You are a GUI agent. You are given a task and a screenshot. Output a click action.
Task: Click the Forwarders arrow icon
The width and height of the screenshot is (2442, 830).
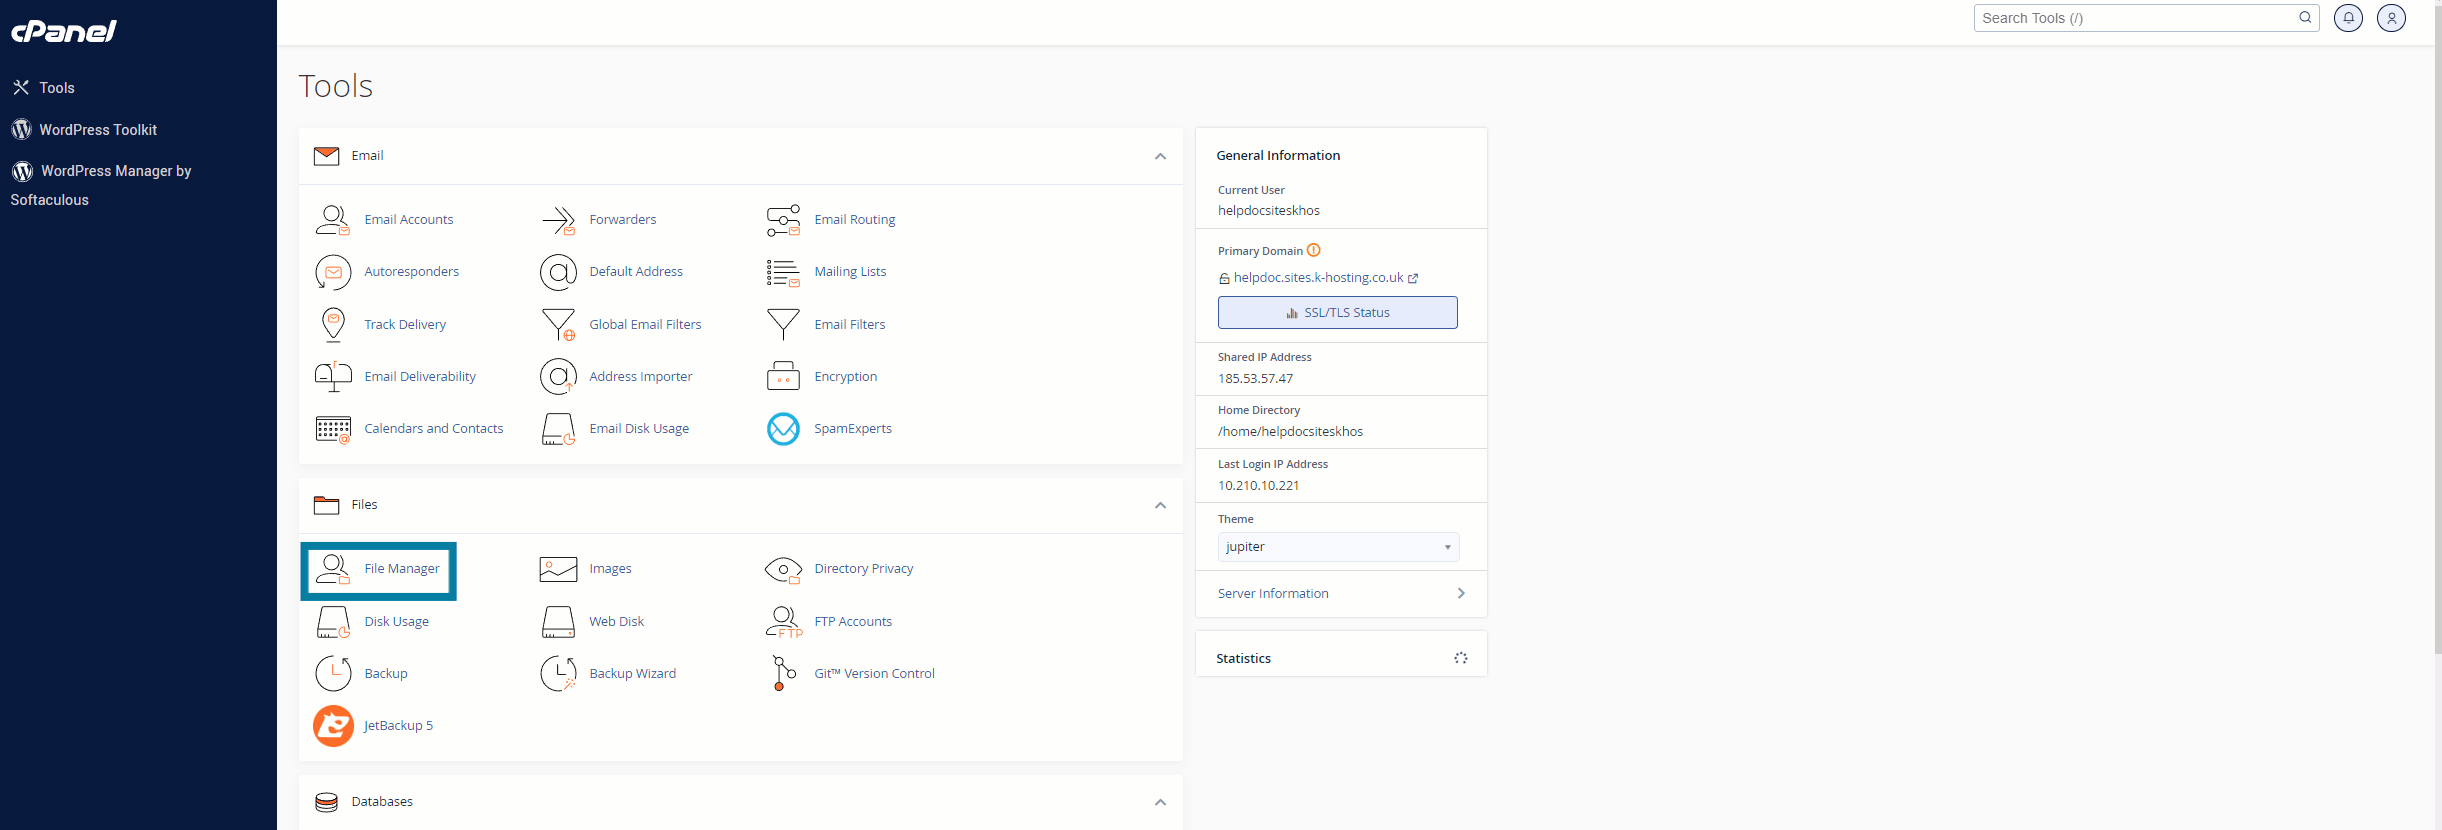click(558, 219)
